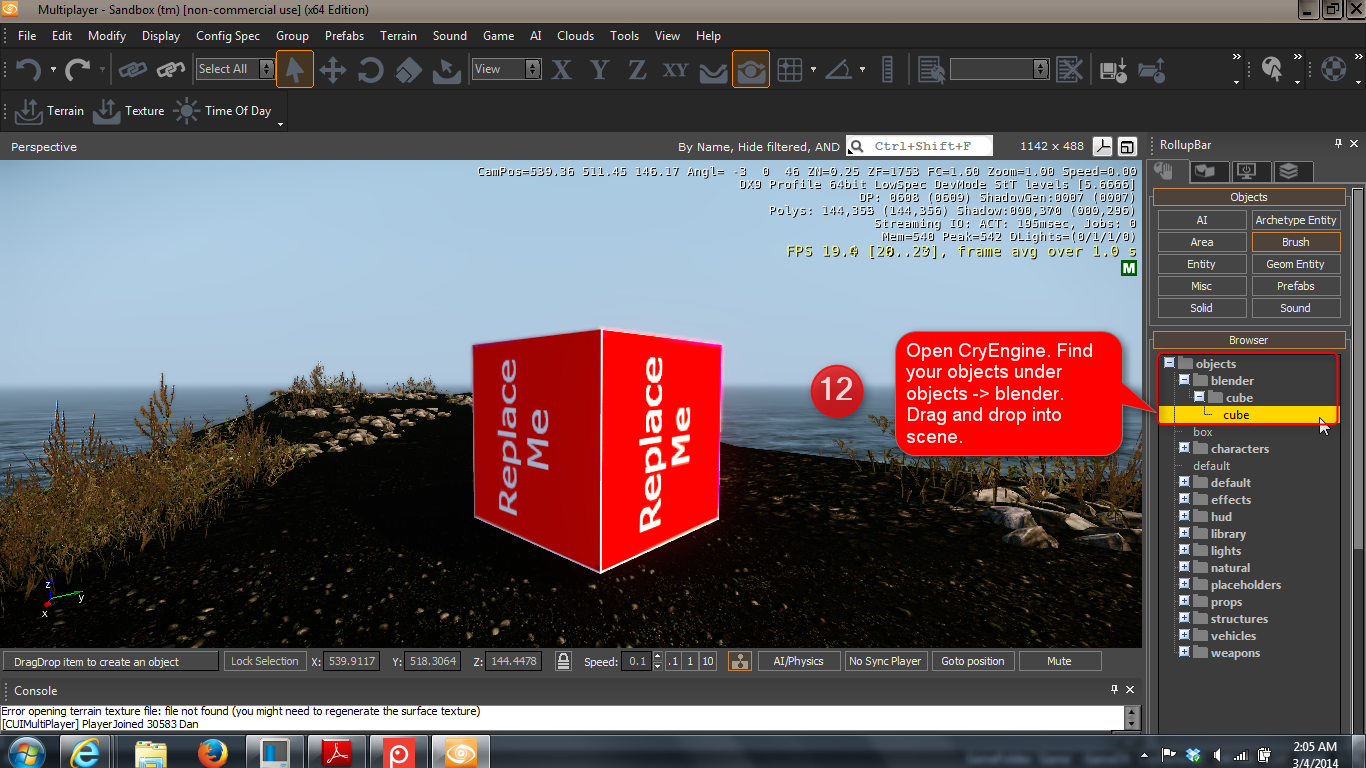Click the object picker cursor icon
1366x768 pixels.
point(1272,69)
